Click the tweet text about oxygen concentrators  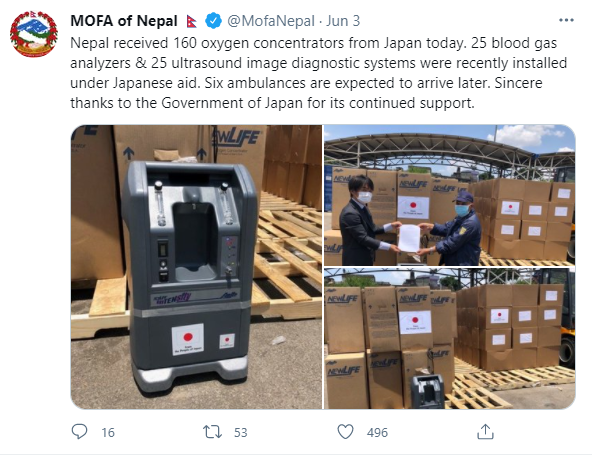pos(319,72)
